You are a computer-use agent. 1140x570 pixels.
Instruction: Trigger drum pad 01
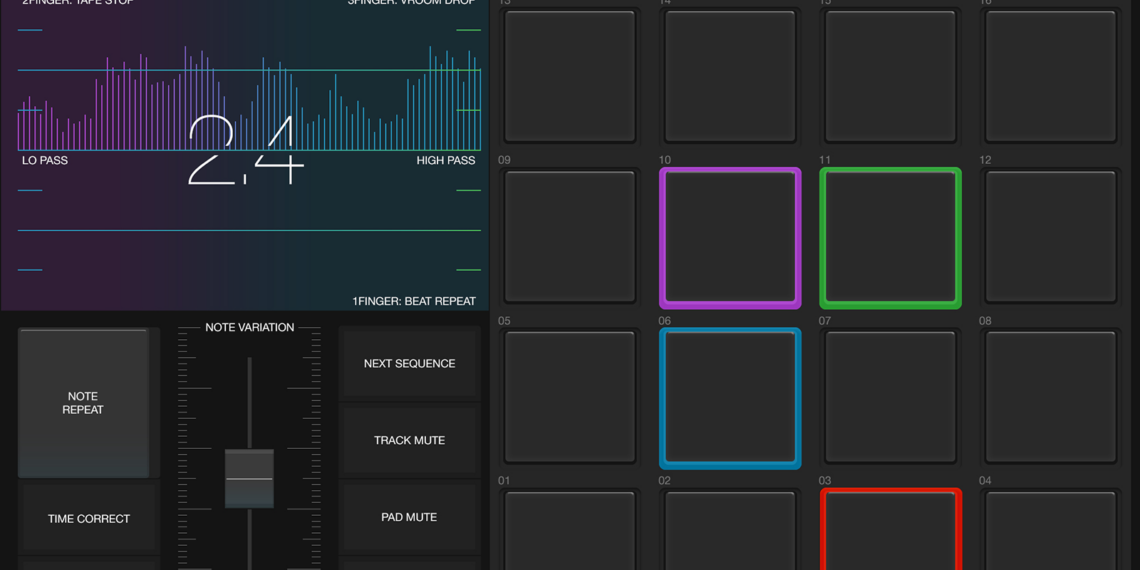pyautogui.click(x=570, y=532)
